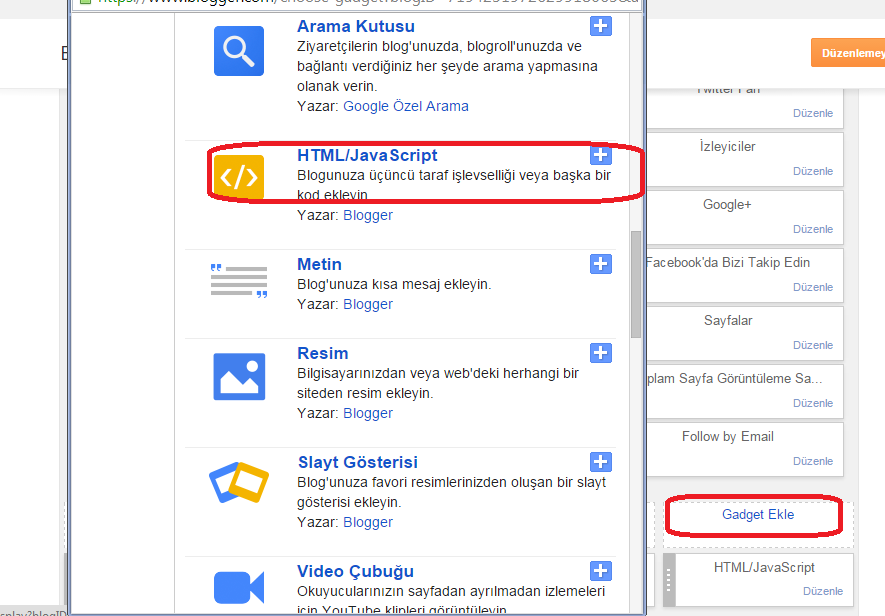Add the Slayt Gösterisi gadget with plus
Screen dimensions: 885x616
click(601, 462)
